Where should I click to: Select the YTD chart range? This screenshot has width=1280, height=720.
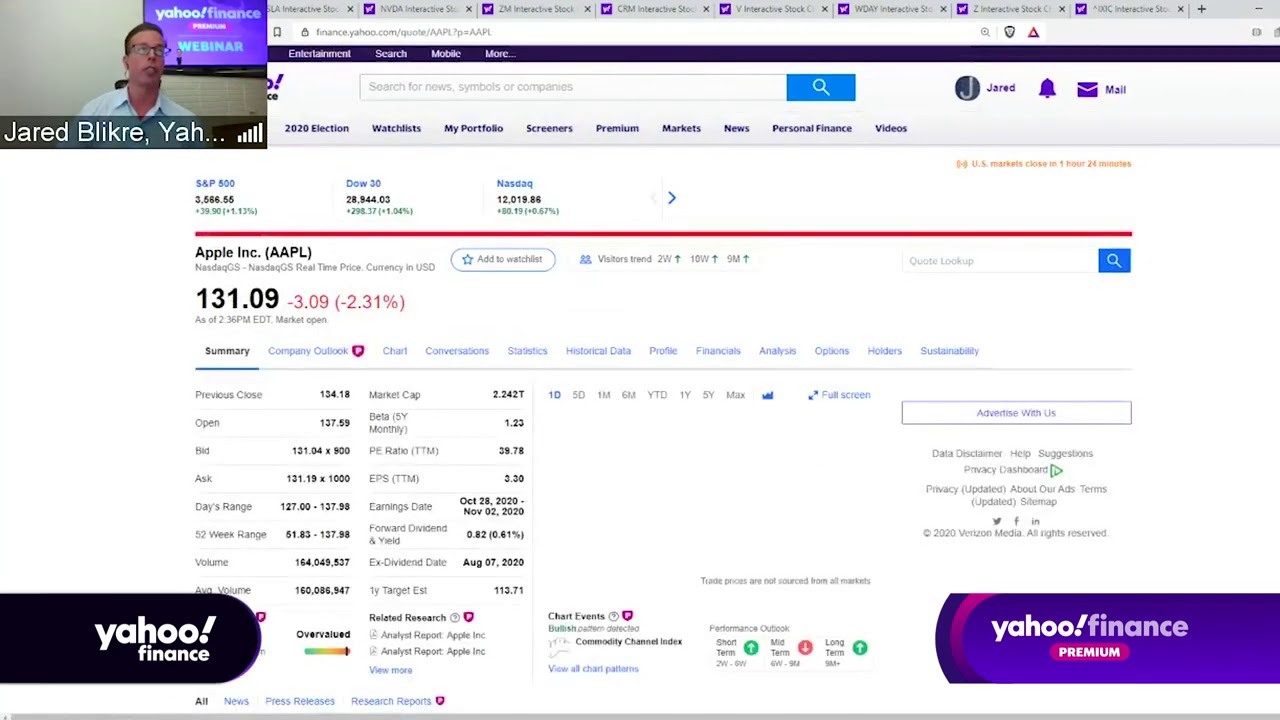pos(657,395)
